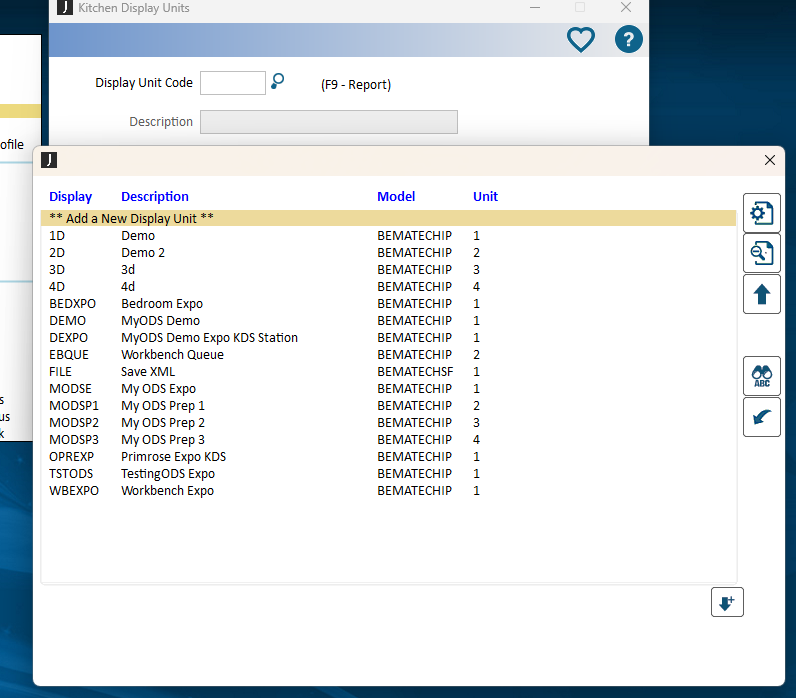Screen dimensions: 796x698
Task: Select the 2D Demo 2 row
Action: pyautogui.click(x=388, y=253)
